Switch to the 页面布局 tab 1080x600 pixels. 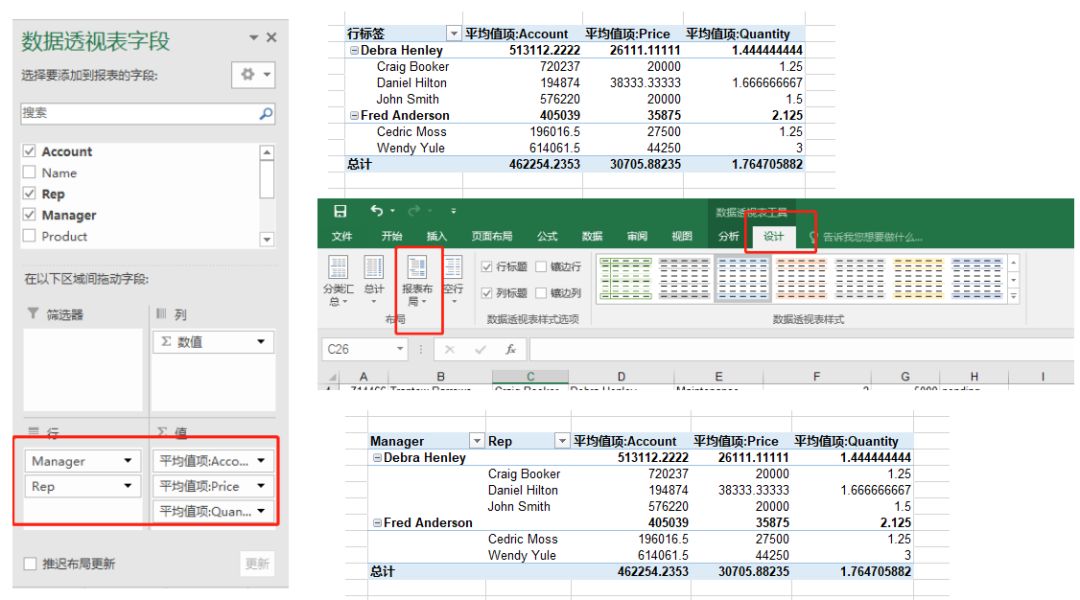[492, 236]
